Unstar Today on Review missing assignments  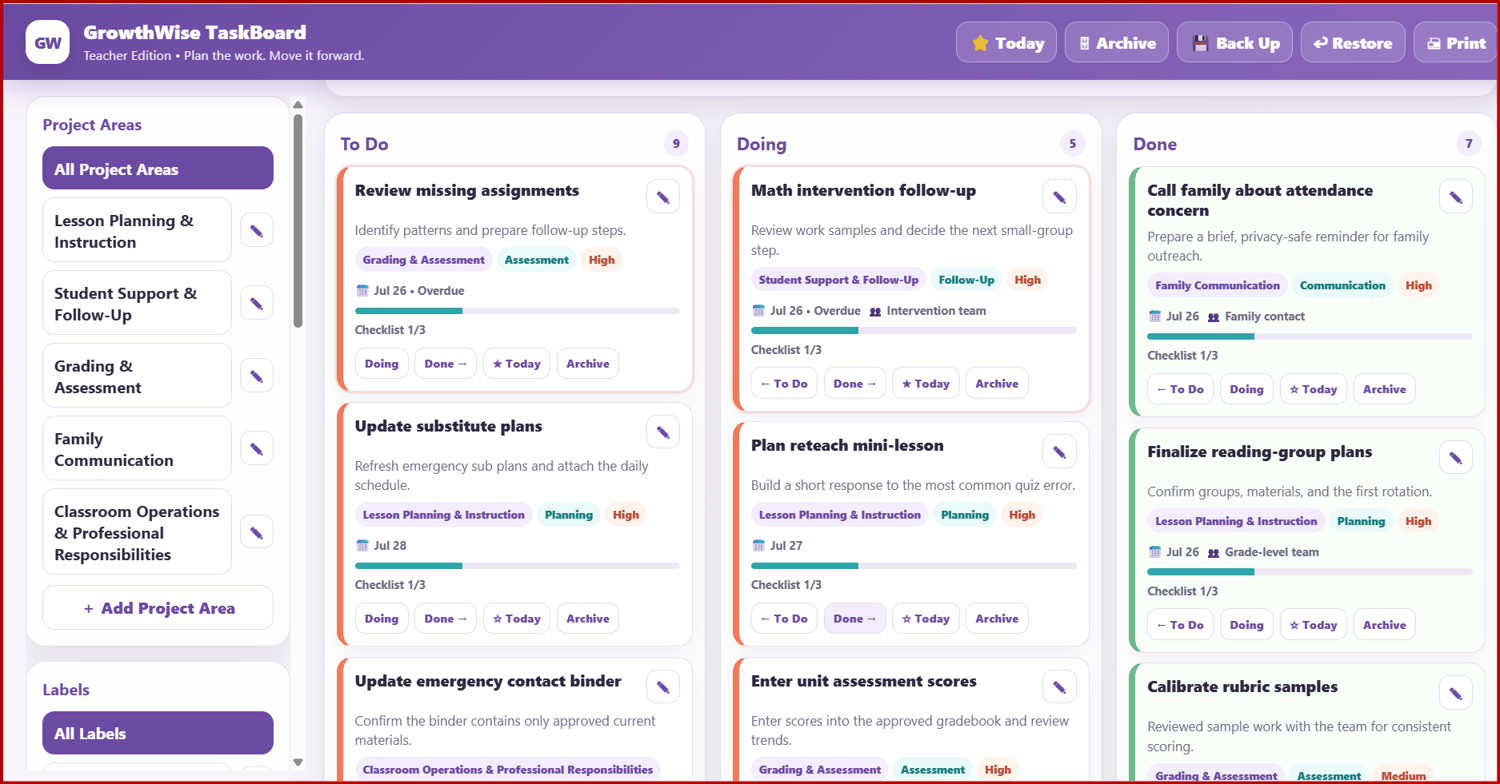(517, 364)
